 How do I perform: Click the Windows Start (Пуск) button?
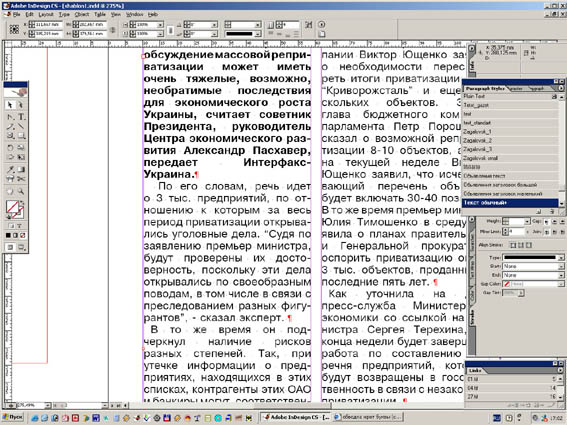coord(13,417)
